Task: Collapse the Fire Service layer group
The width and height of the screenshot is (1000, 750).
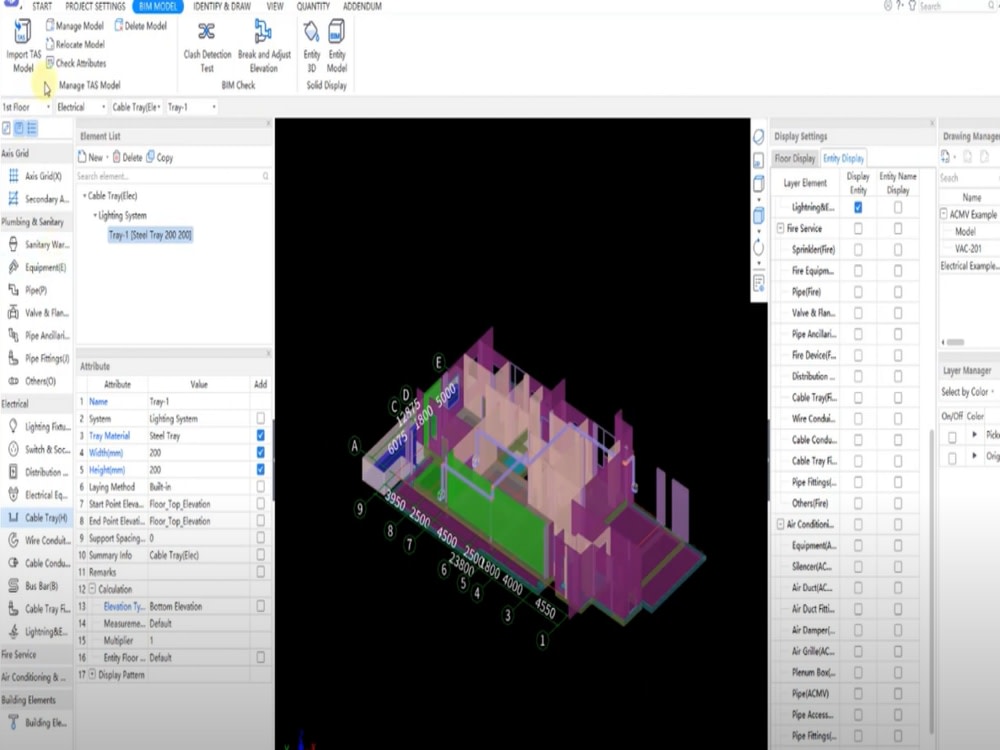Action: click(x=780, y=228)
